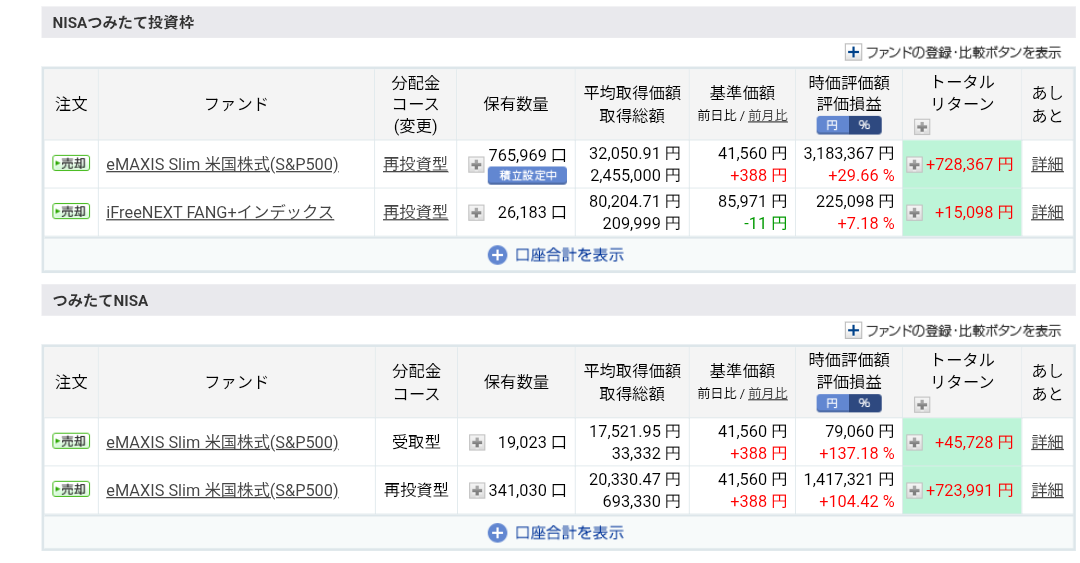Expand 保有数量 plus icon for 765,969口 holding
The width and height of the screenshot is (1080, 563).
coord(476,165)
